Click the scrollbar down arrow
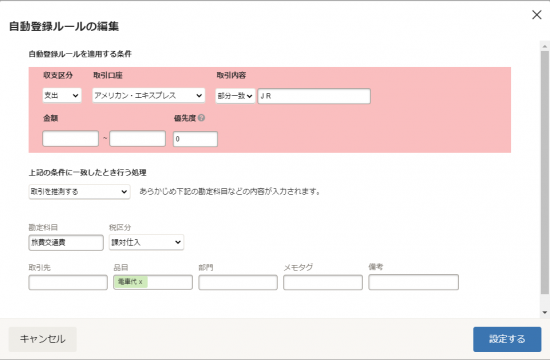The width and height of the screenshot is (550, 360). click(x=545, y=312)
